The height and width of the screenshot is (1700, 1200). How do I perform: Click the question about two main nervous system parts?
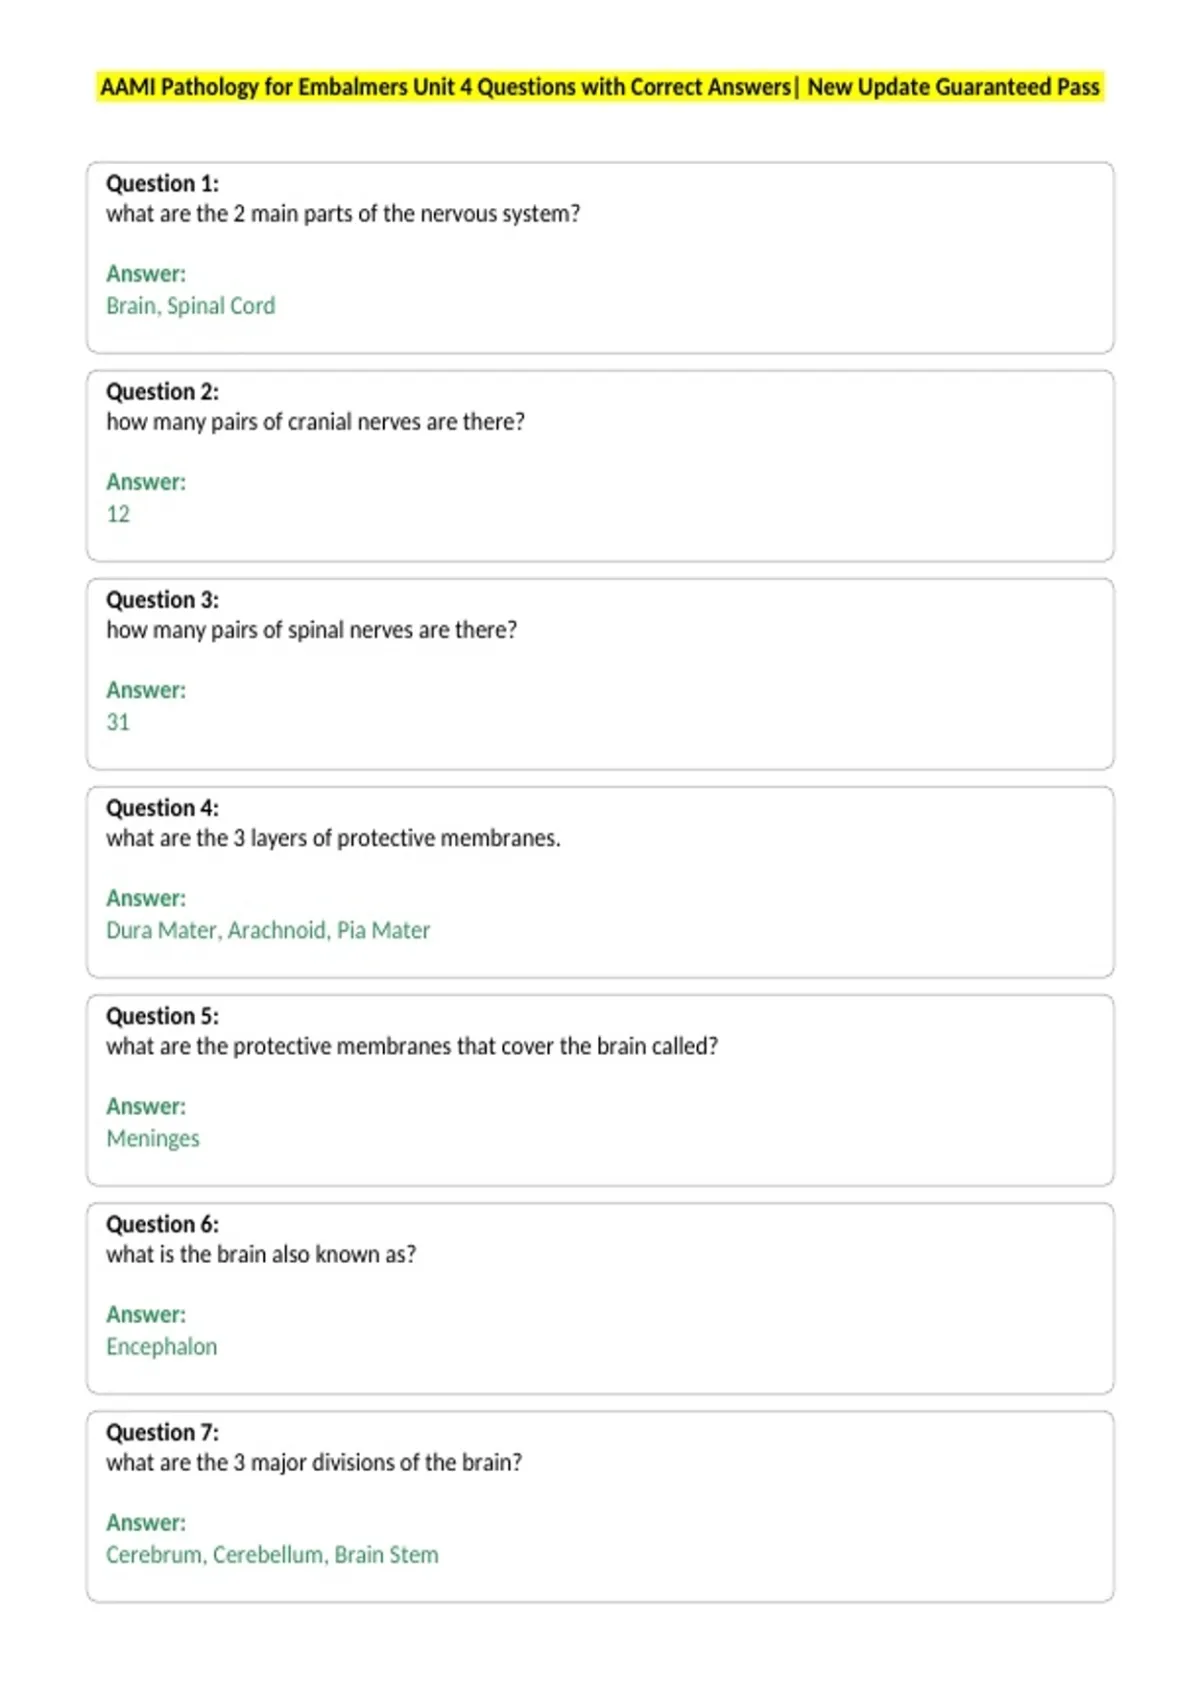pyautogui.click(x=343, y=214)
